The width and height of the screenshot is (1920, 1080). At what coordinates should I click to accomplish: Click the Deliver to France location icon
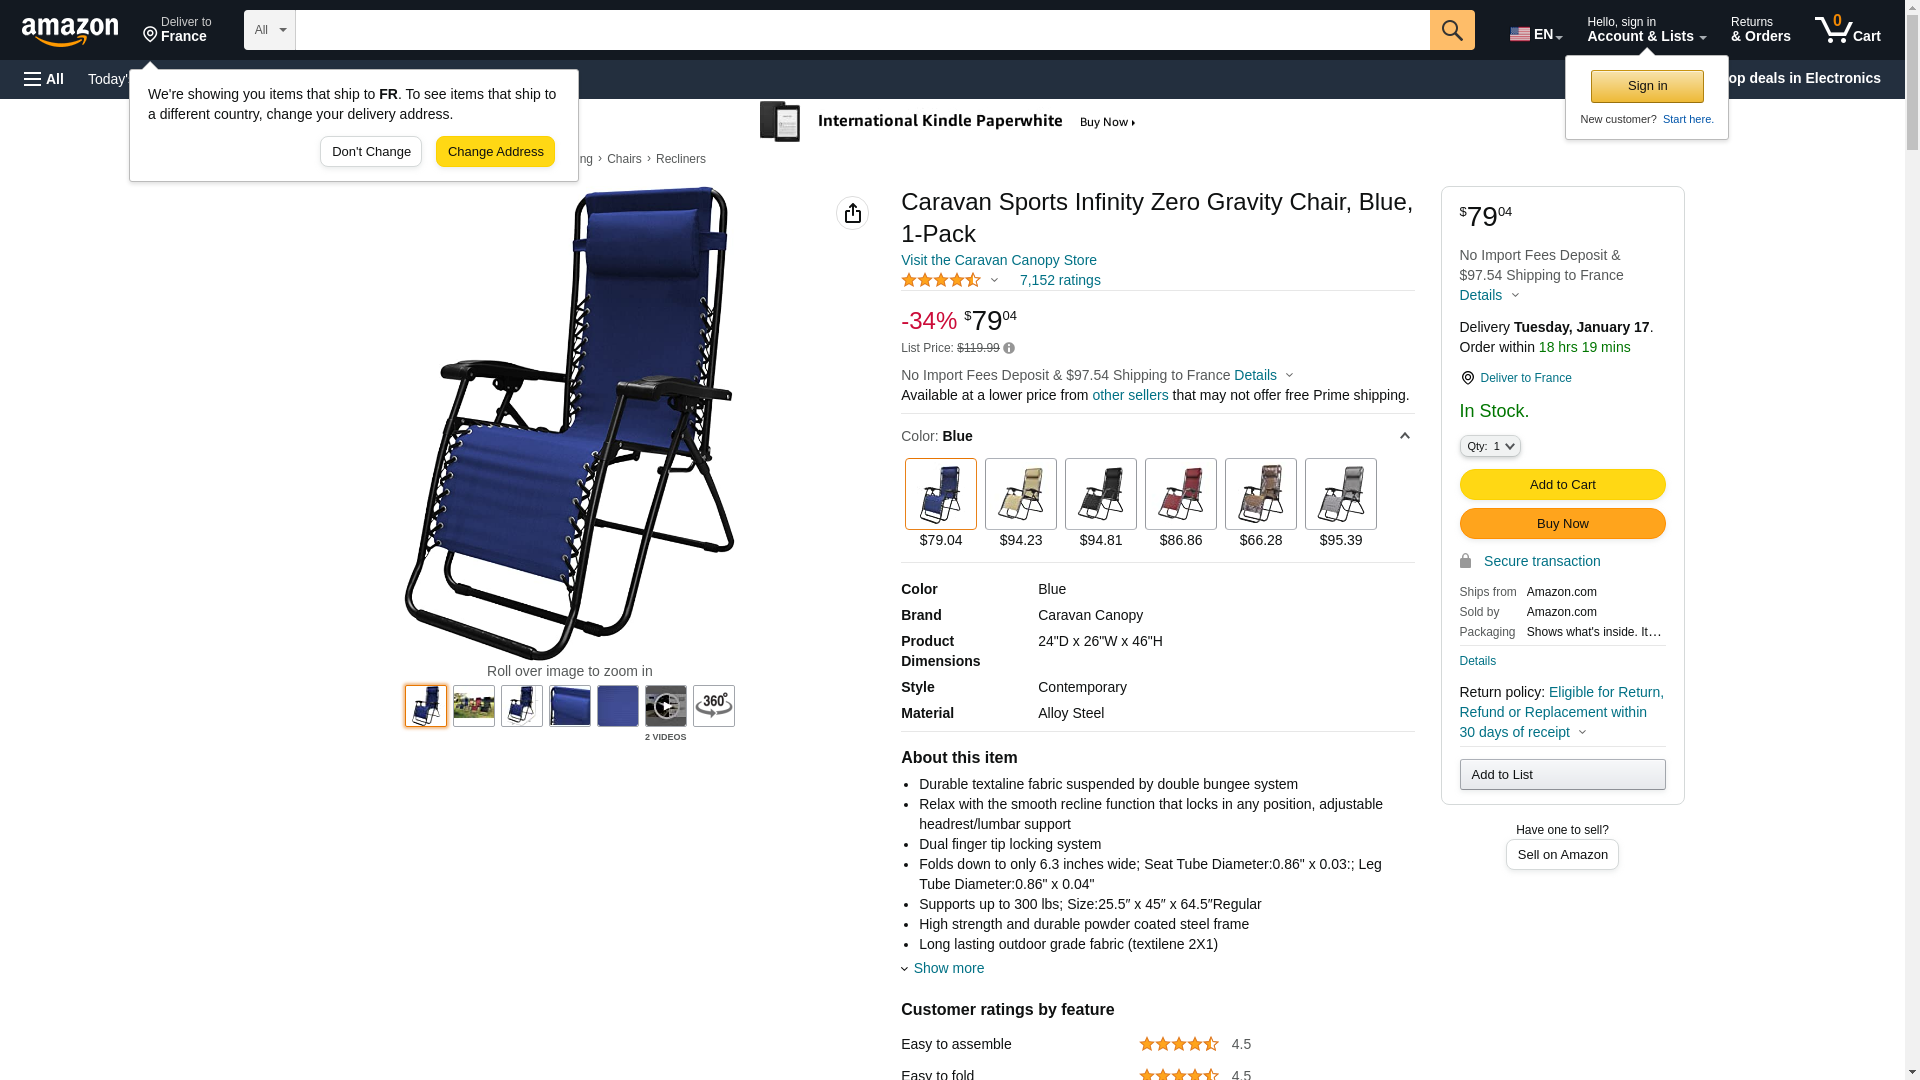pos(1467,378)
